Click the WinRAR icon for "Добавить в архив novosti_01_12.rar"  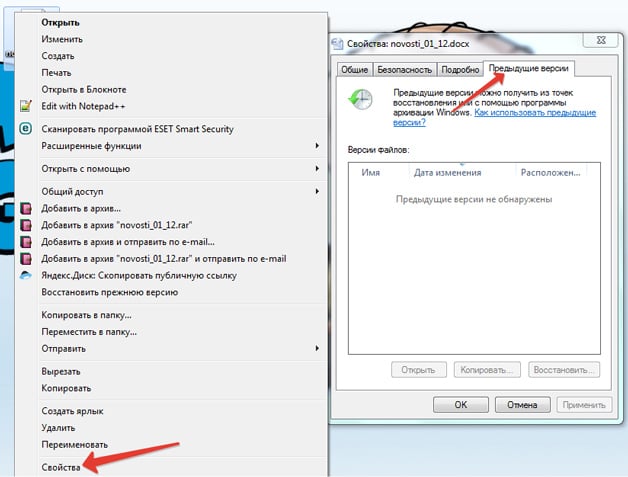point(27,225)
